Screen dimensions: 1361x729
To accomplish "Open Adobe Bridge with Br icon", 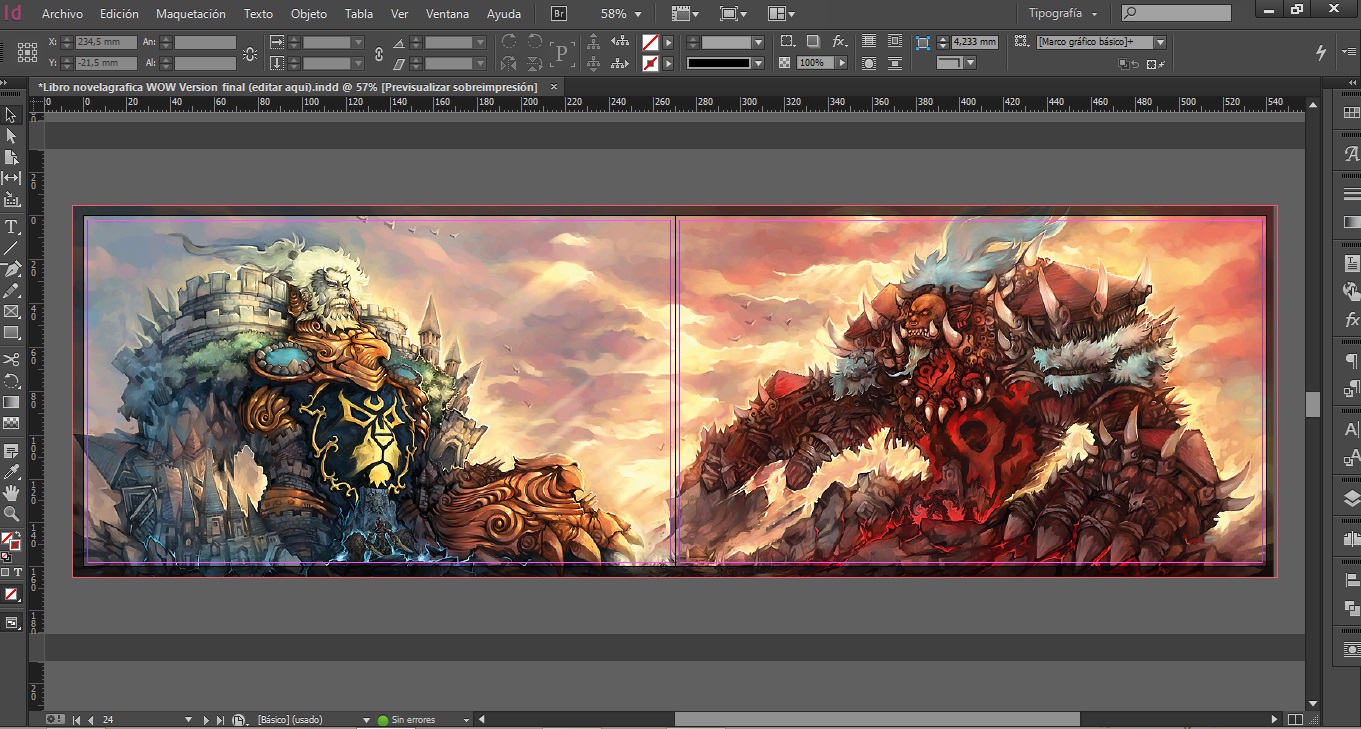I will point(560,14).
